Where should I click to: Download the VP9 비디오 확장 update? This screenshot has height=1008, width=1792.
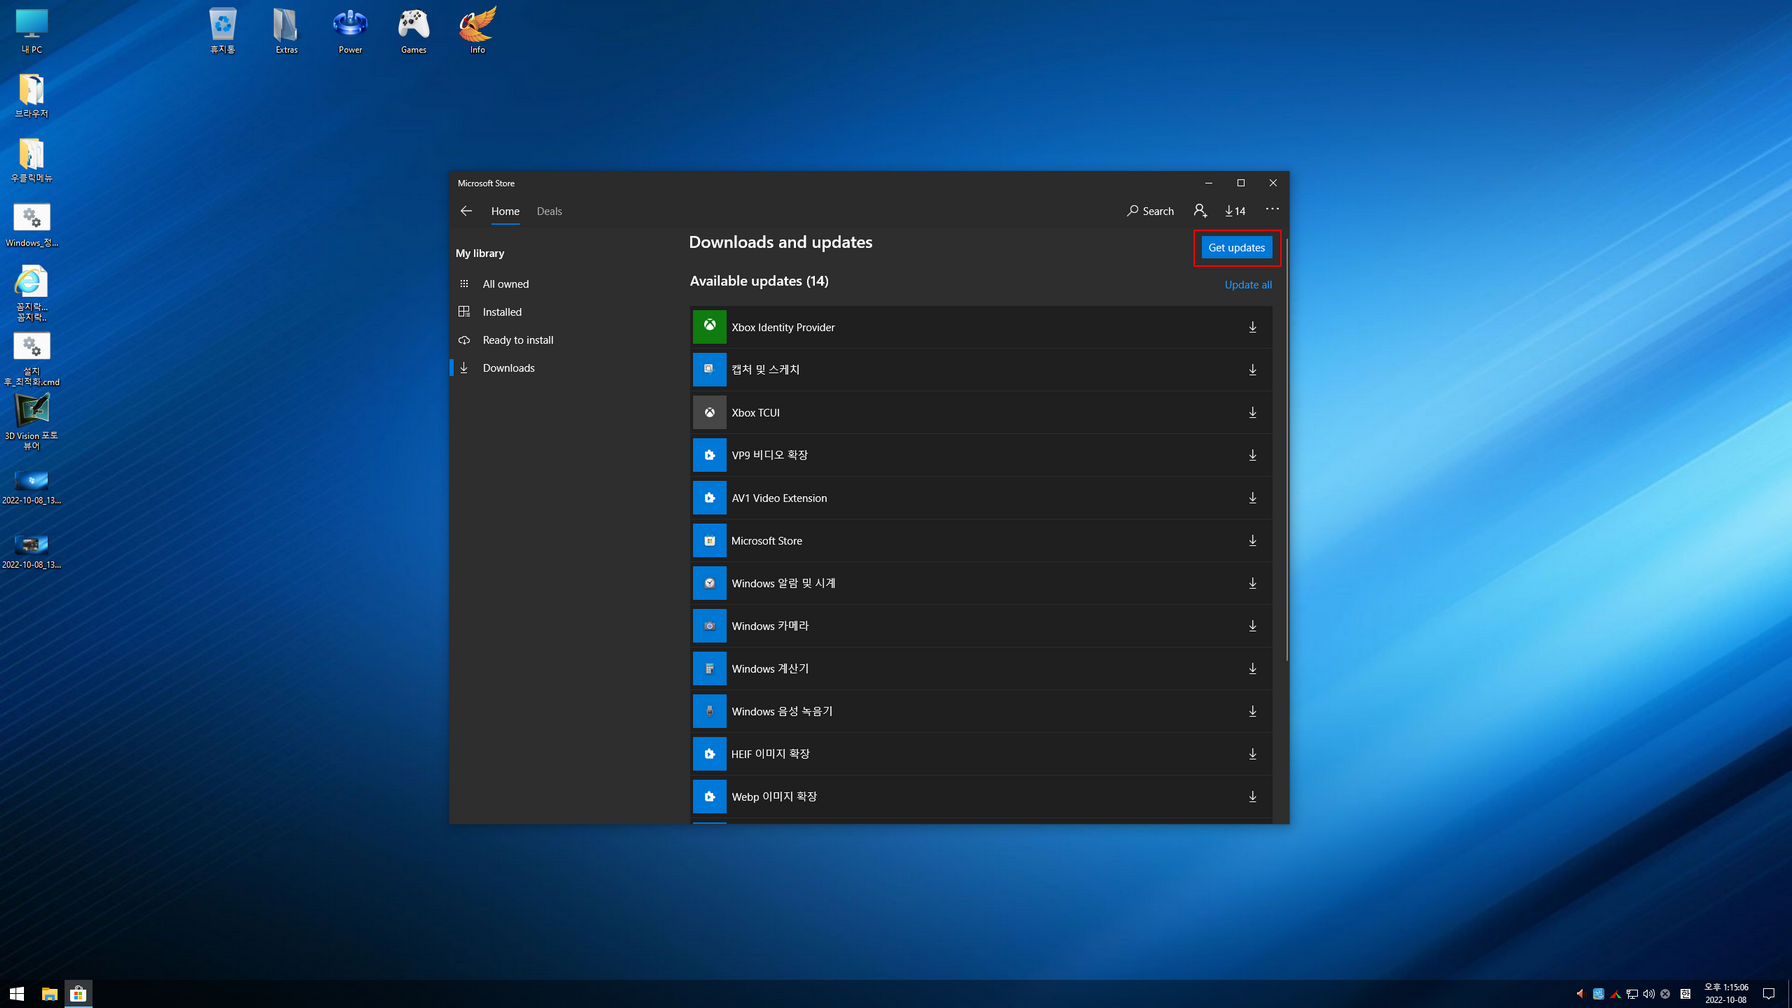(x=1252, y=455)
